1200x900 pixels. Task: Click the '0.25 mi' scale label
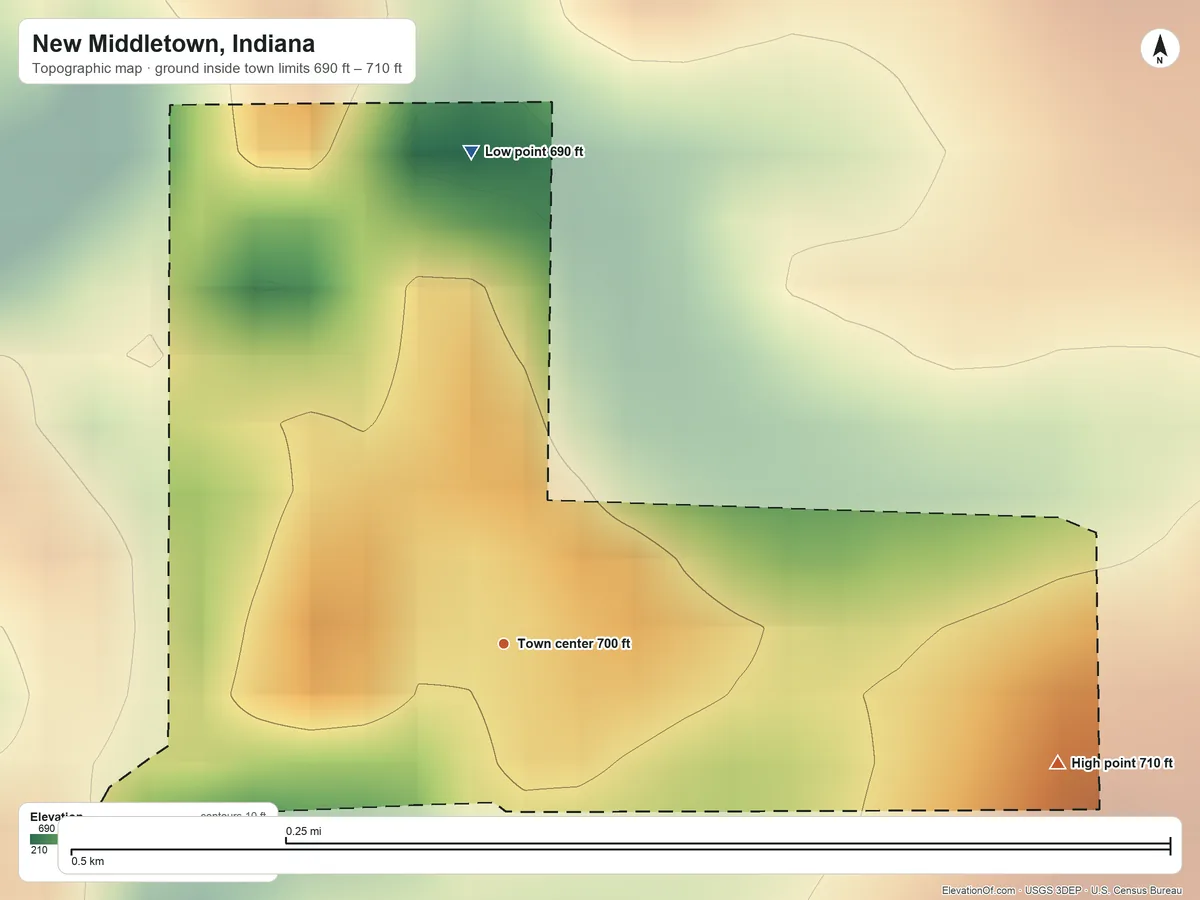pyautogui.click(x=304, y=831)
